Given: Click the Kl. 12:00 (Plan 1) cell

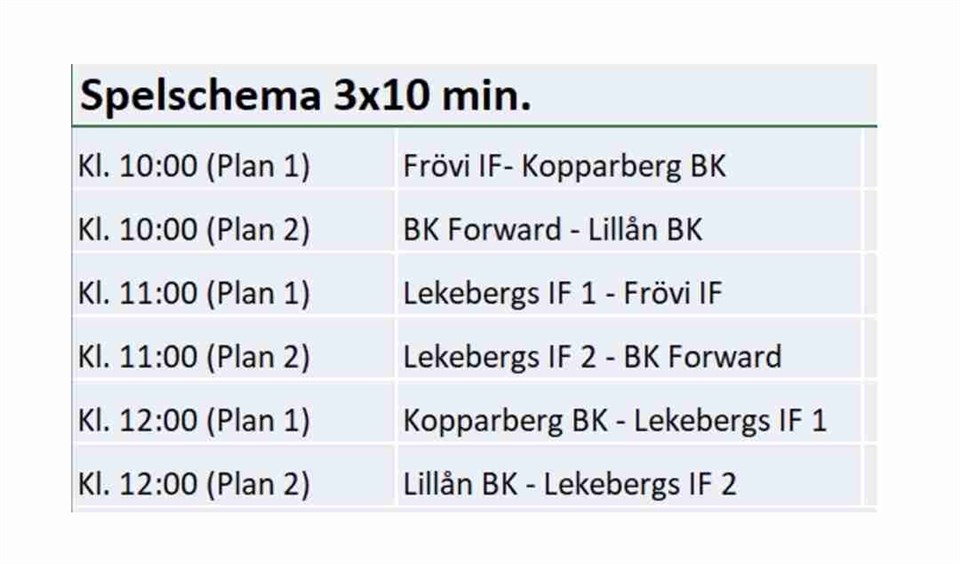Looking at the screenshot, I should click(x=194, y=420).
